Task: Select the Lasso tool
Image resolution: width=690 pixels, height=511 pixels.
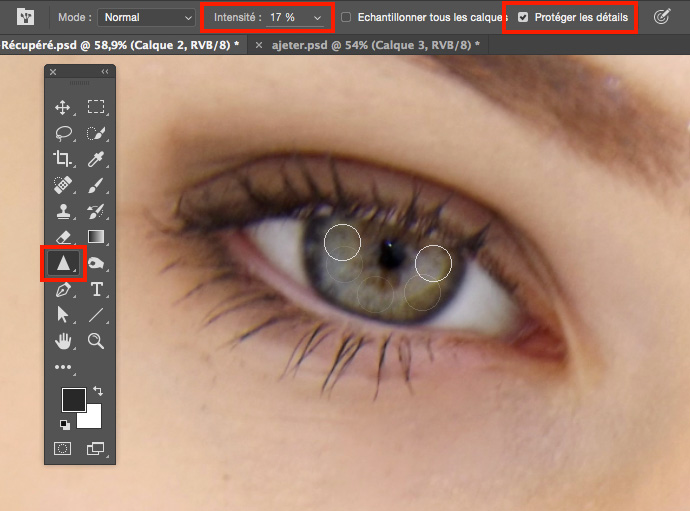Action: pyautogui.click(x=62, y=133)
